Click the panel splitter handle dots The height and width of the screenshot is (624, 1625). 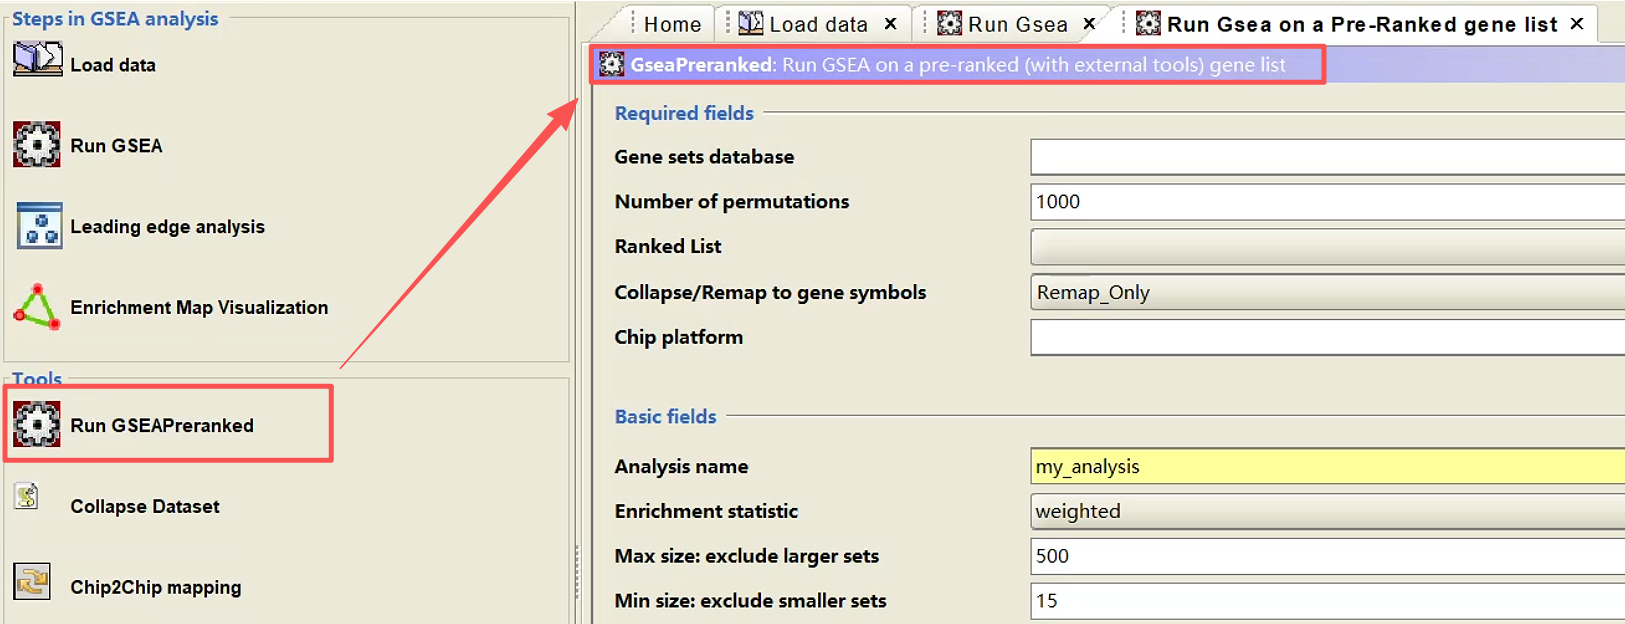[x=577, y=573]
